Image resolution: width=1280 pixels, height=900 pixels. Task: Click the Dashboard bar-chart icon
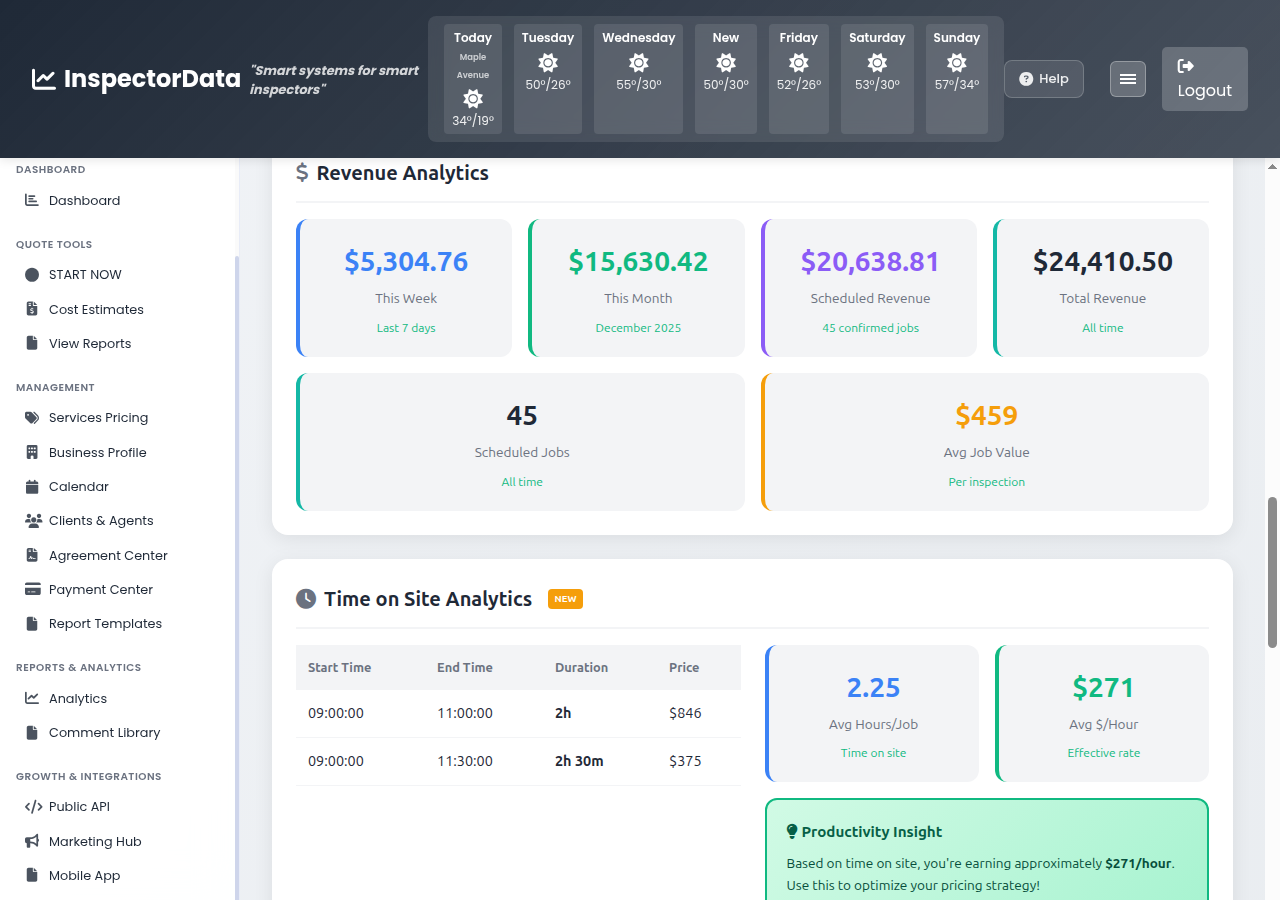31,200
